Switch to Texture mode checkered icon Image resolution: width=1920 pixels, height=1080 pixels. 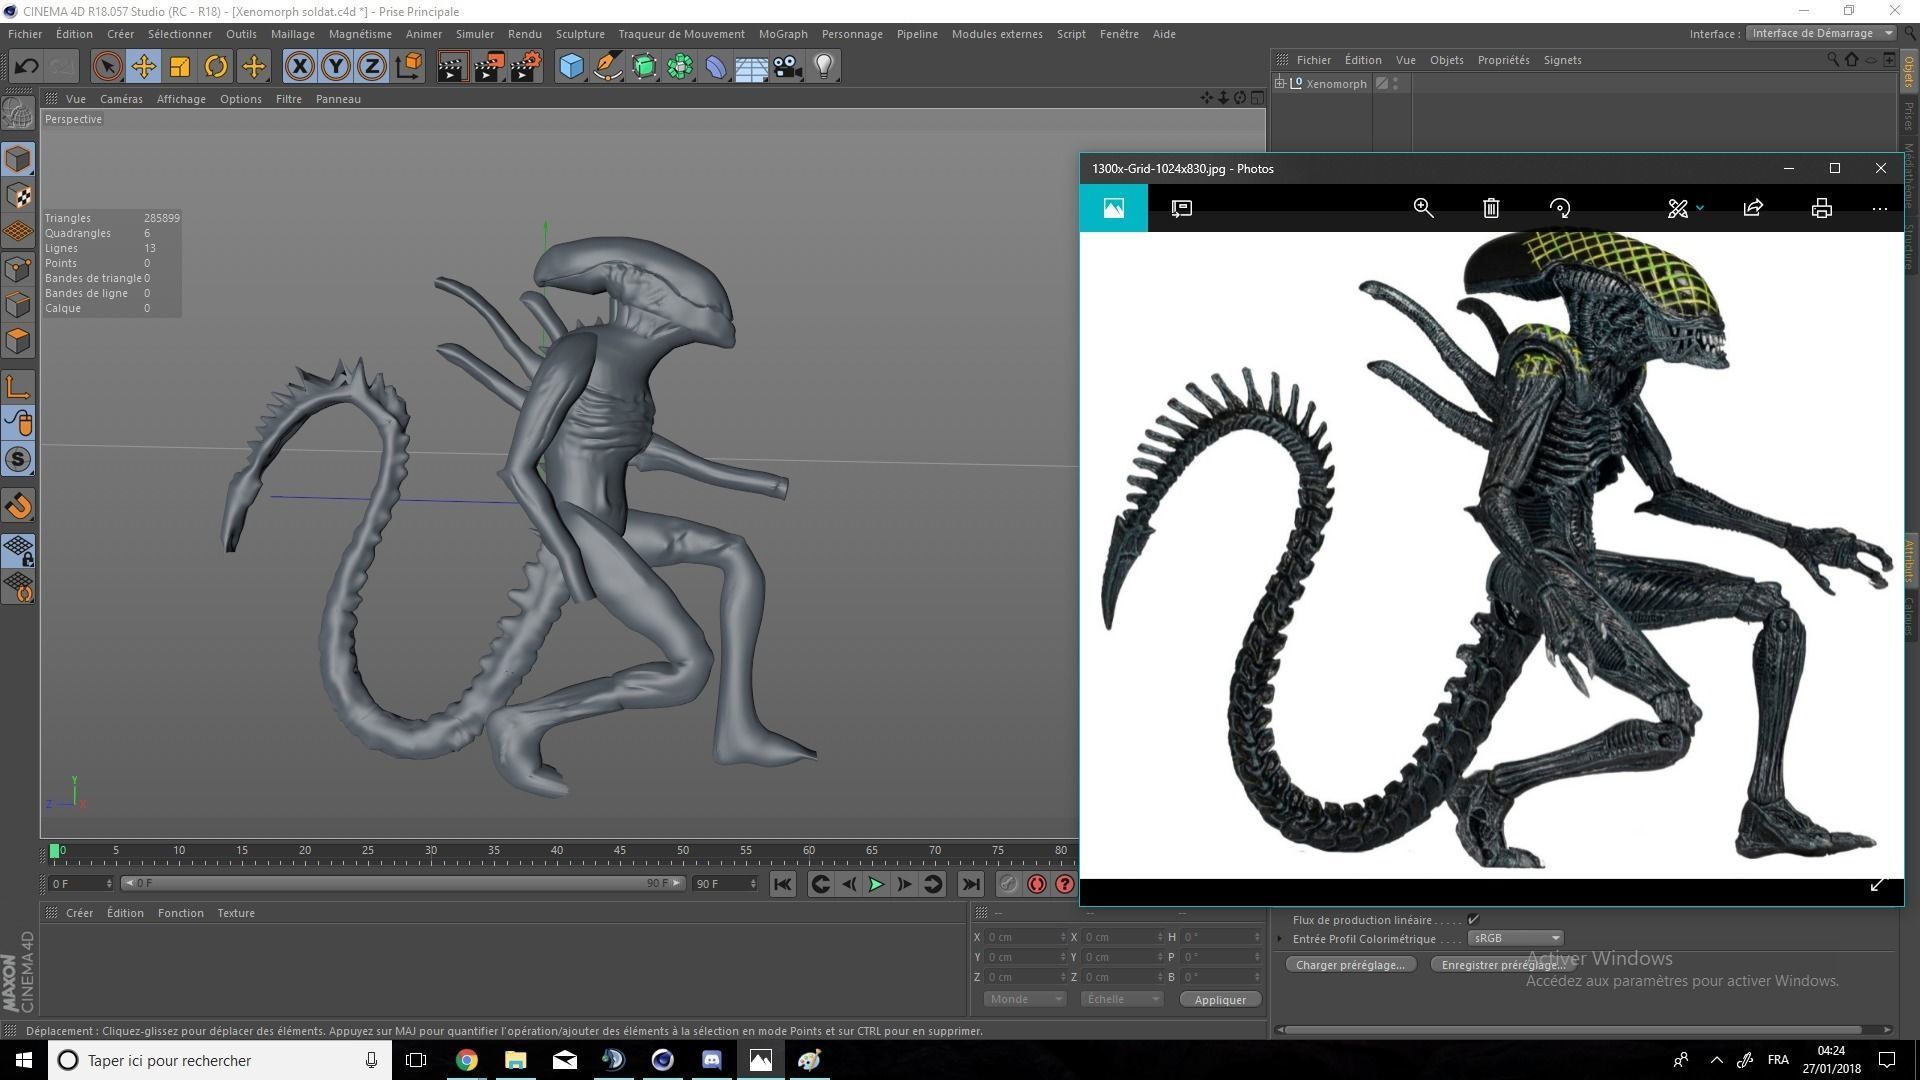point(18,195)
